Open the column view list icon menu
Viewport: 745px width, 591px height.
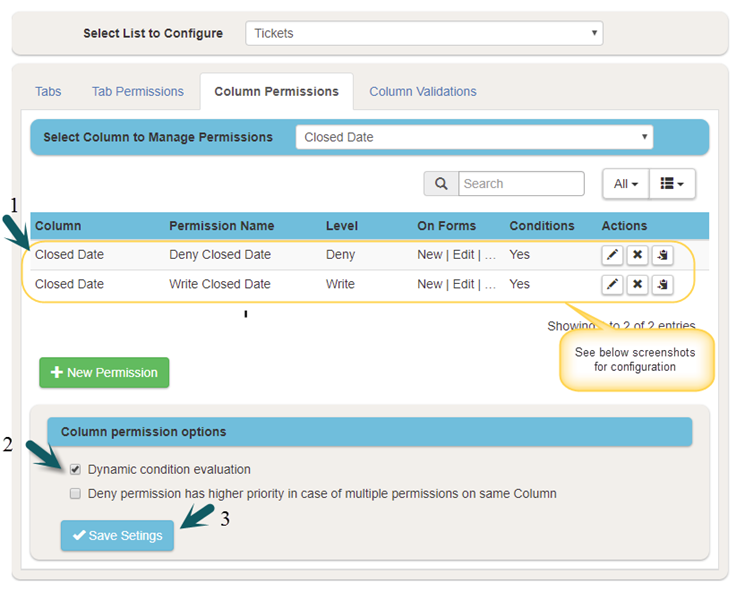click(x=672, y=184)
